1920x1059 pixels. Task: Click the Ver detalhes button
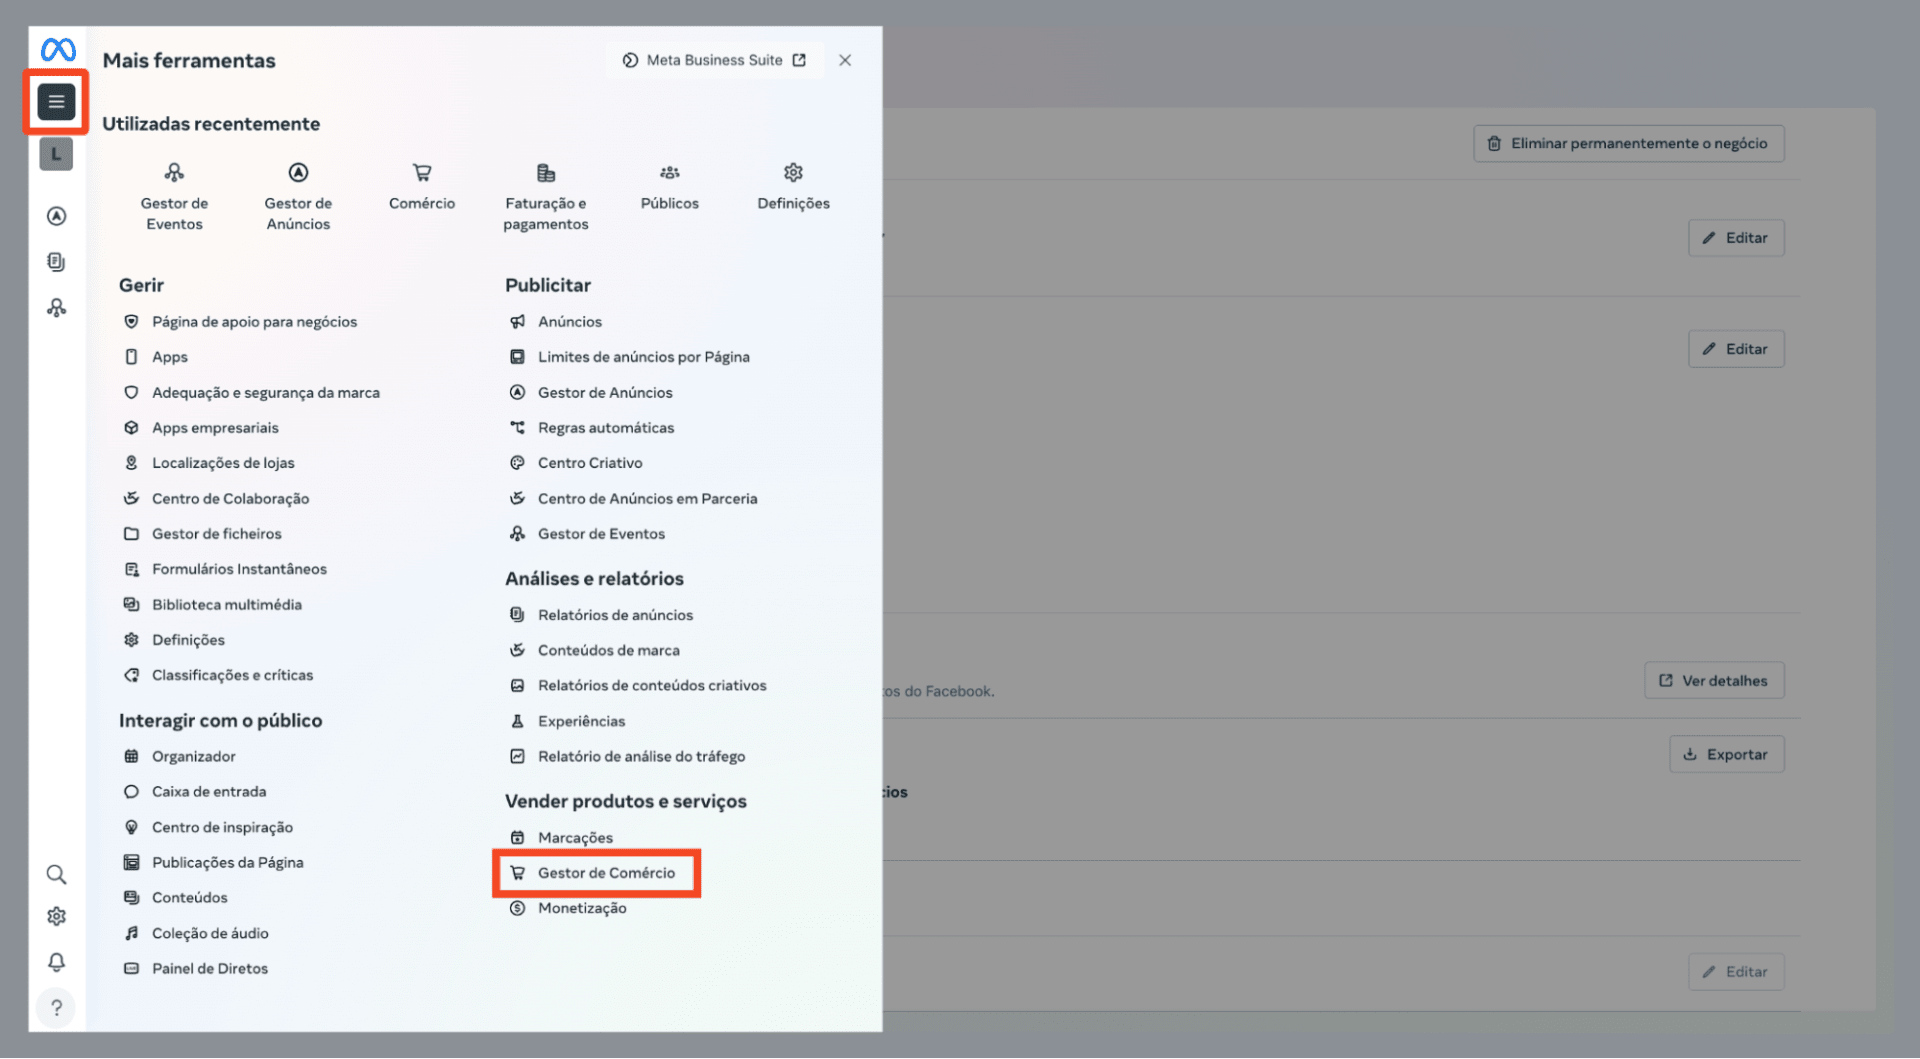pyautogui.click(x=1714, y=681)
